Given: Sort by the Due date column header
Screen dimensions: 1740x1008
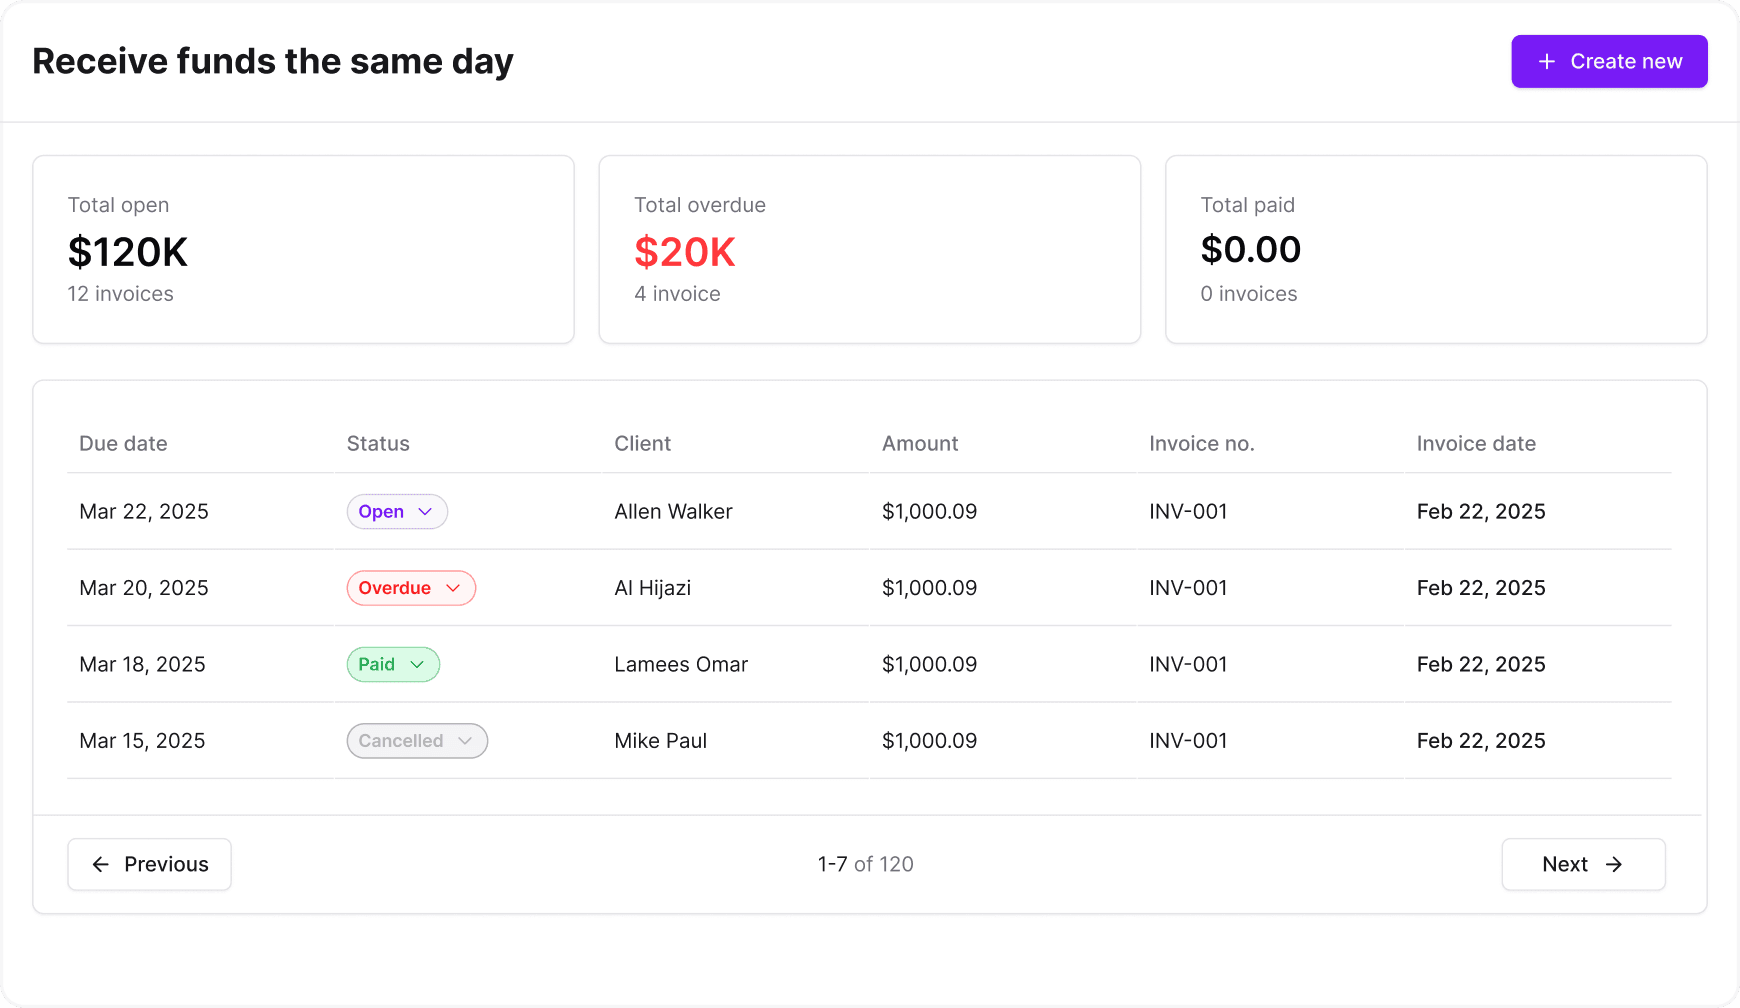Looking at the screenshot, I should pos(123,444).
